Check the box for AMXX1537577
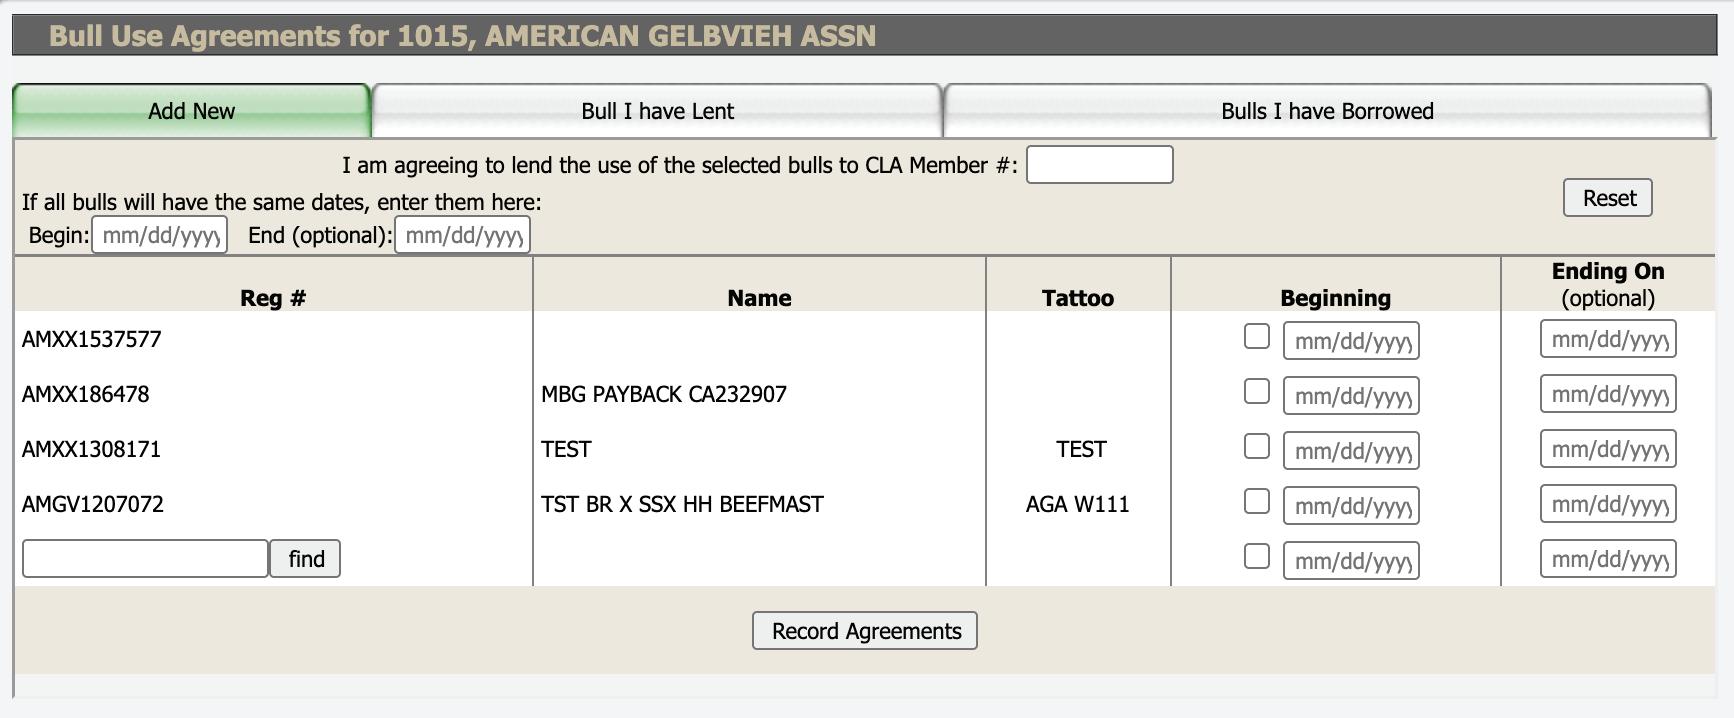The height and width of the screenshot is (718, 1734). tap(1257, 337)
